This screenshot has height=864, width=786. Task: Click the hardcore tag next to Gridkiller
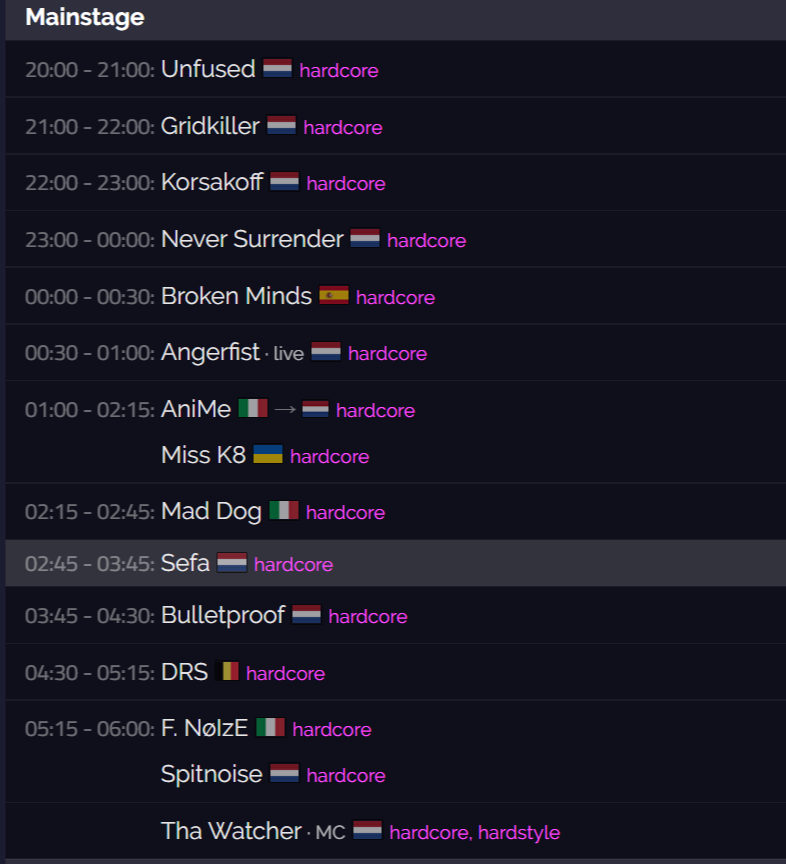point(343,128)
